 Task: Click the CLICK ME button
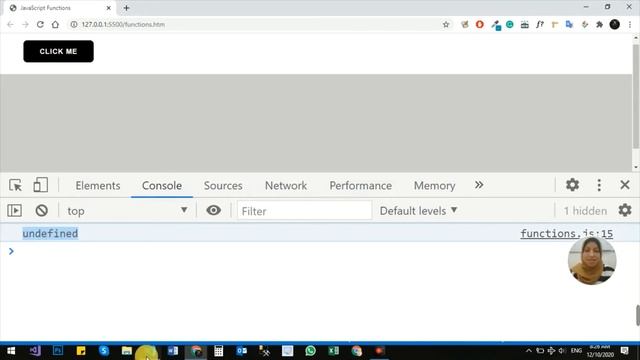[x=58, y=51]
